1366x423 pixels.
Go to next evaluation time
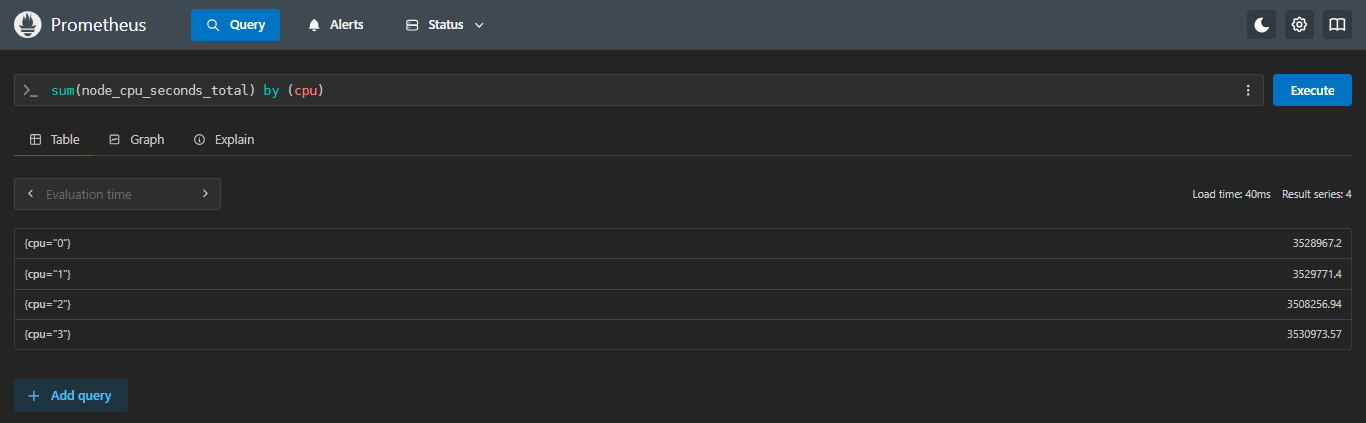click(x=205, y=194)
